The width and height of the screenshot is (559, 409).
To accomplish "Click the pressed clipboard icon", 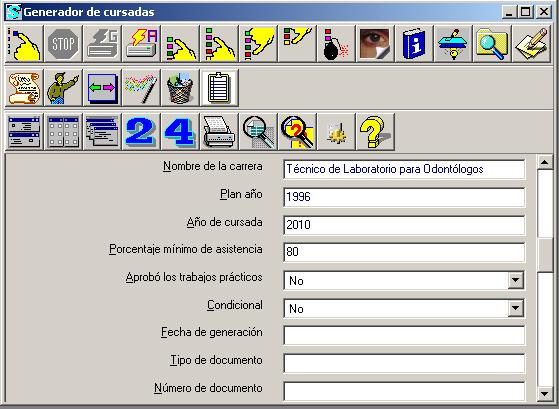I will [219, 88].
